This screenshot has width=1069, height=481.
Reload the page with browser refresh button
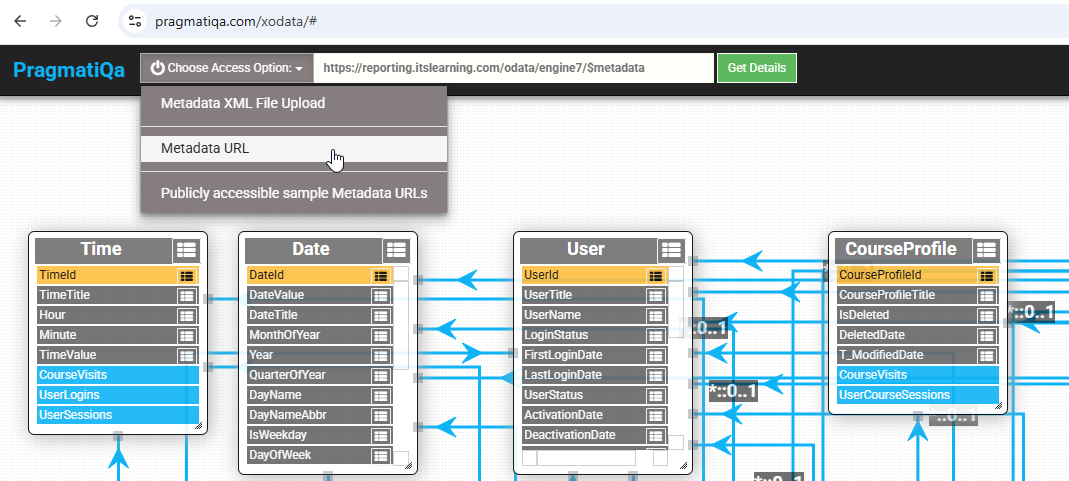coord(91,20)
